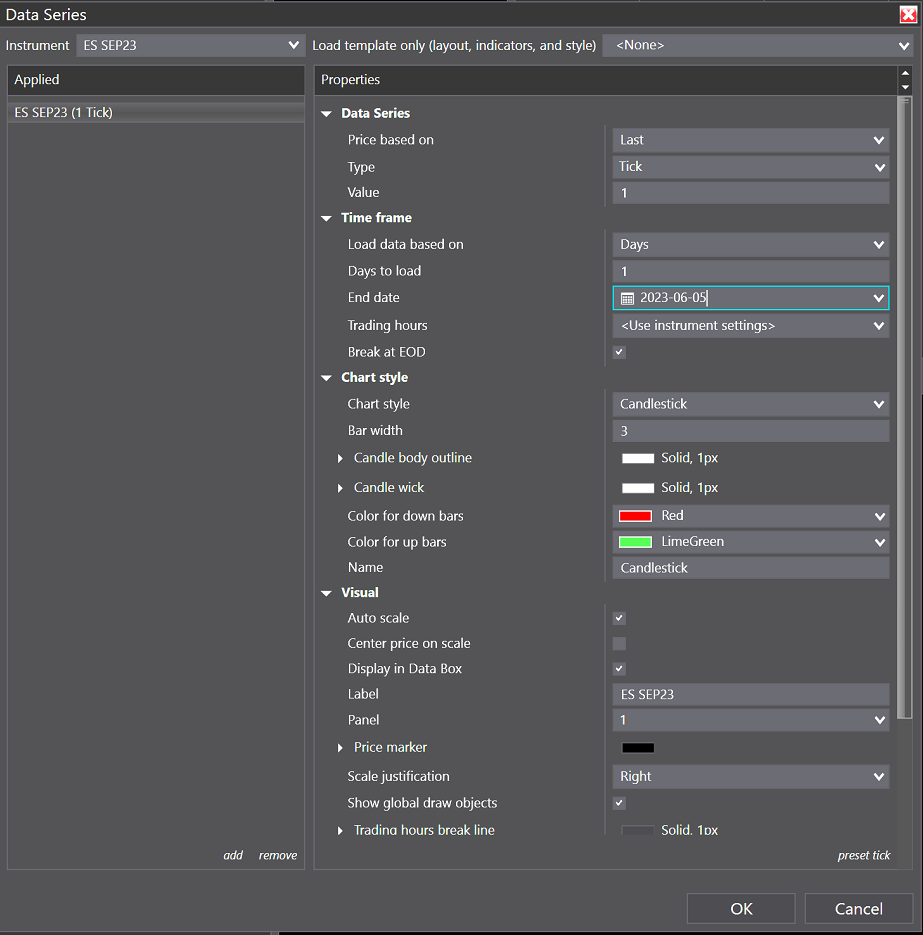Open Color for down bars Red dropdown
Viewport: 923px width, 935px height.
click(751, 516)
